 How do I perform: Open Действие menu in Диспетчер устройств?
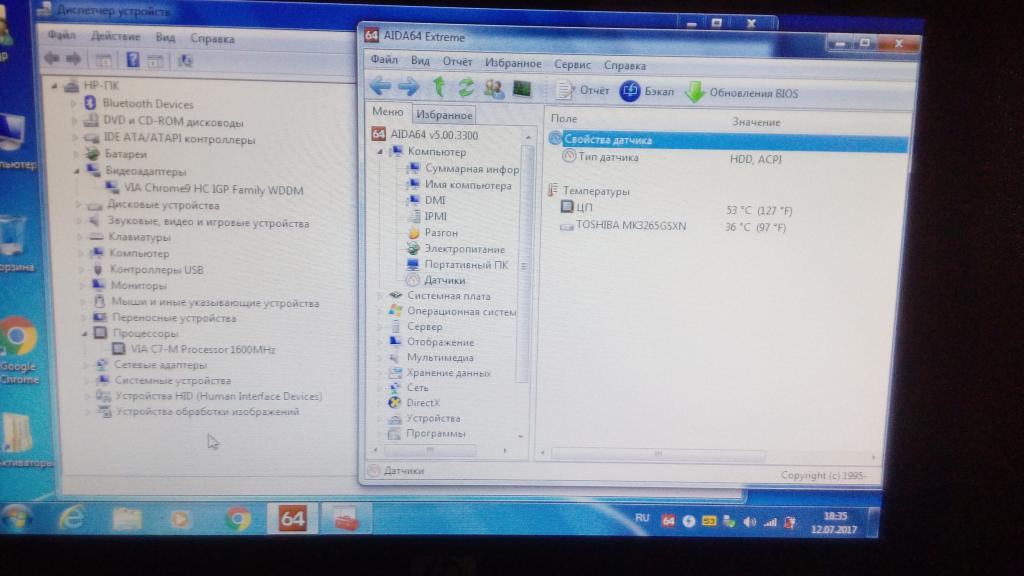pos(116,37)
